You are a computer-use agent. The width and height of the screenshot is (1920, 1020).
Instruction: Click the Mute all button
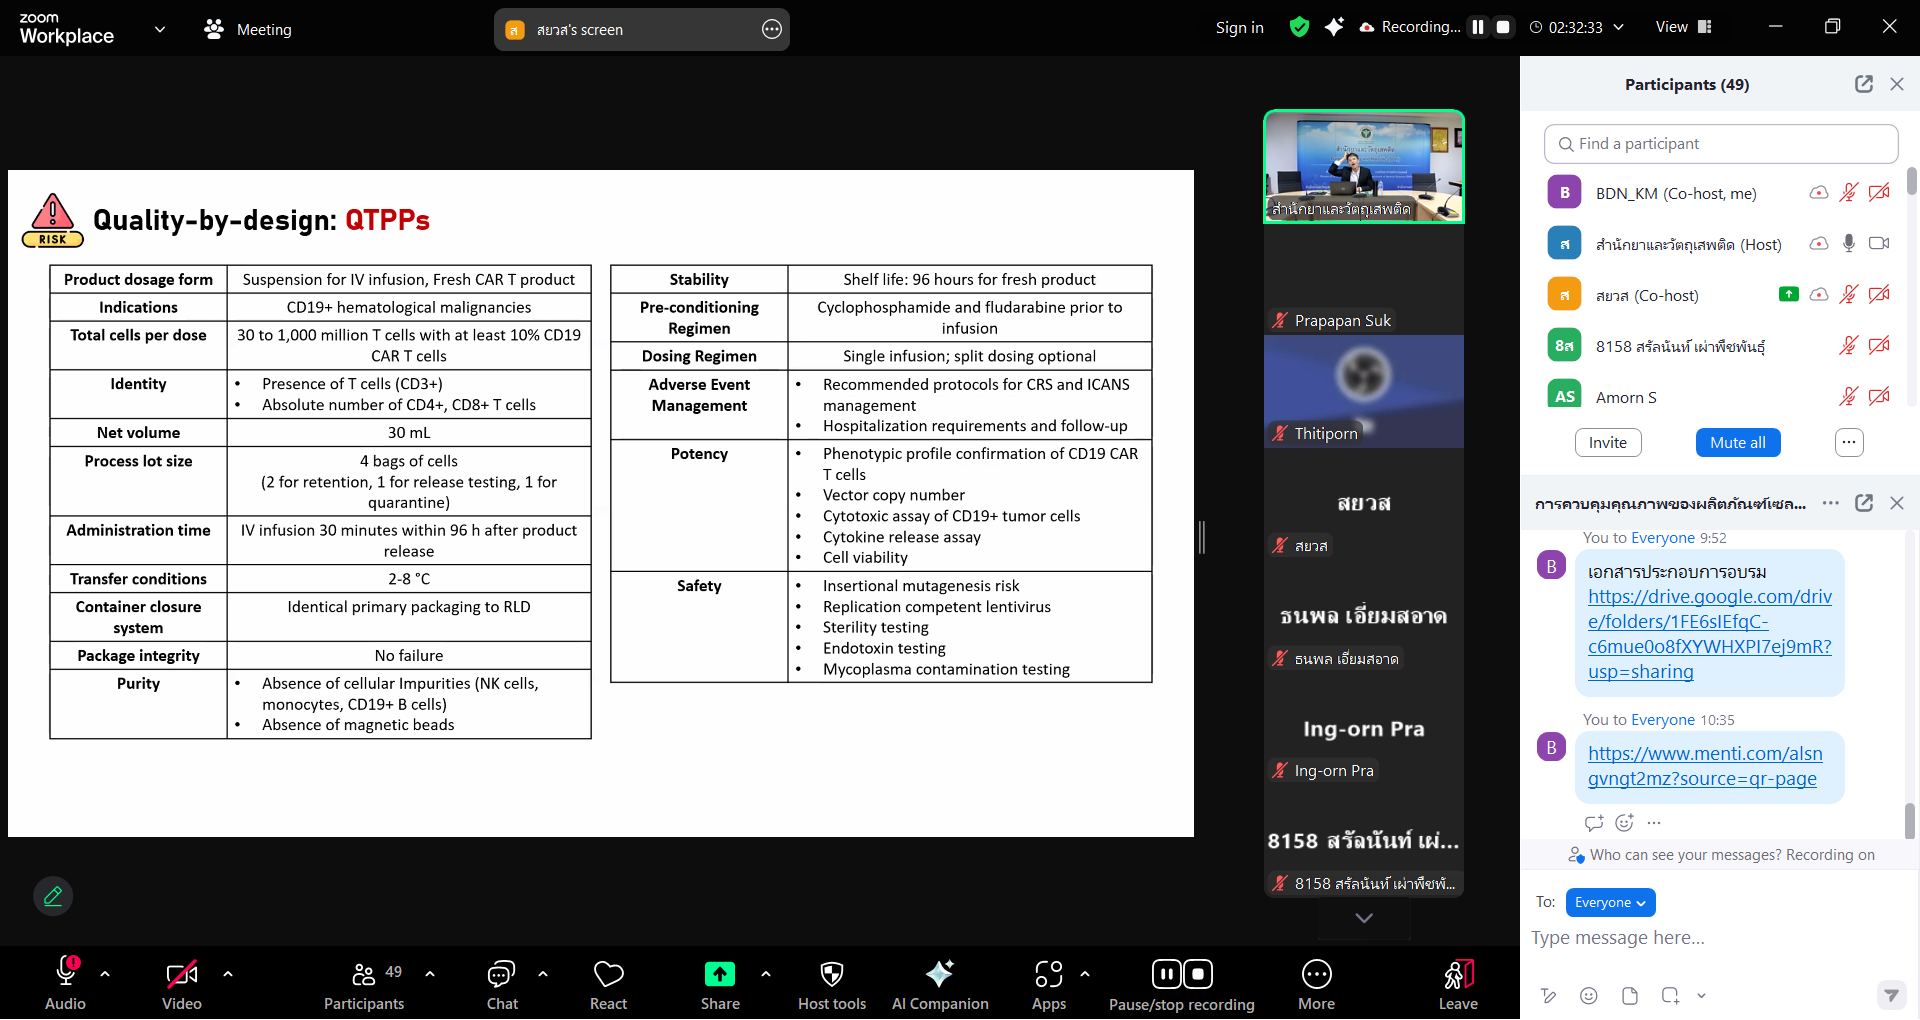pos(1737,442)
